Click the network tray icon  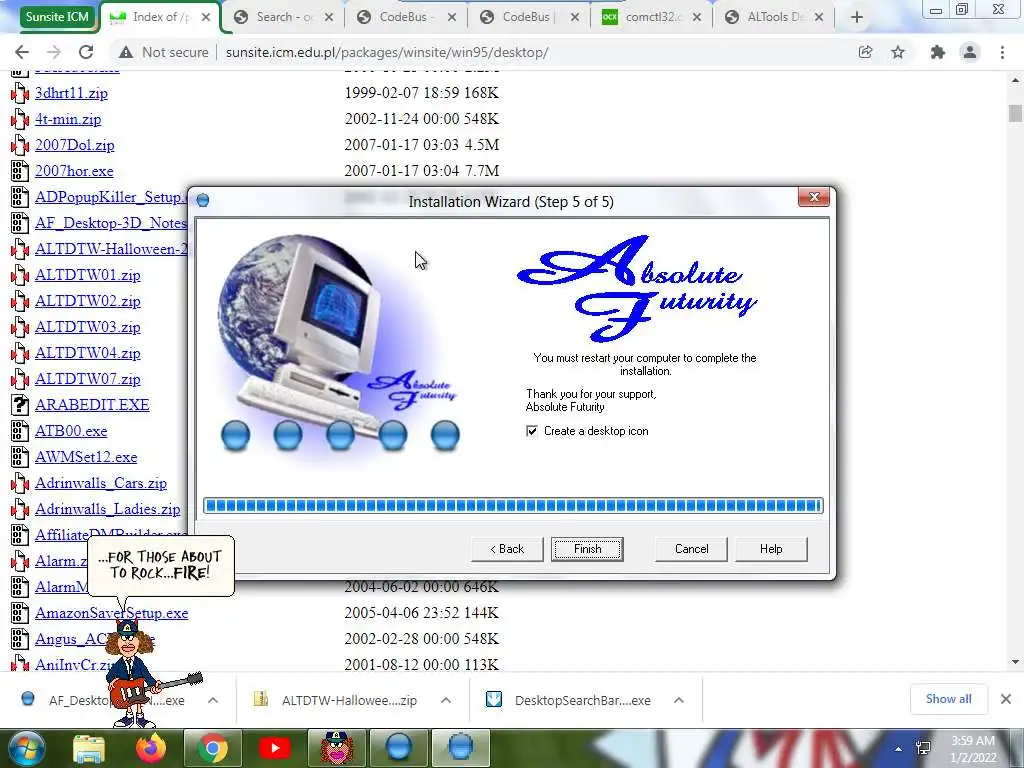click(923, 748)
